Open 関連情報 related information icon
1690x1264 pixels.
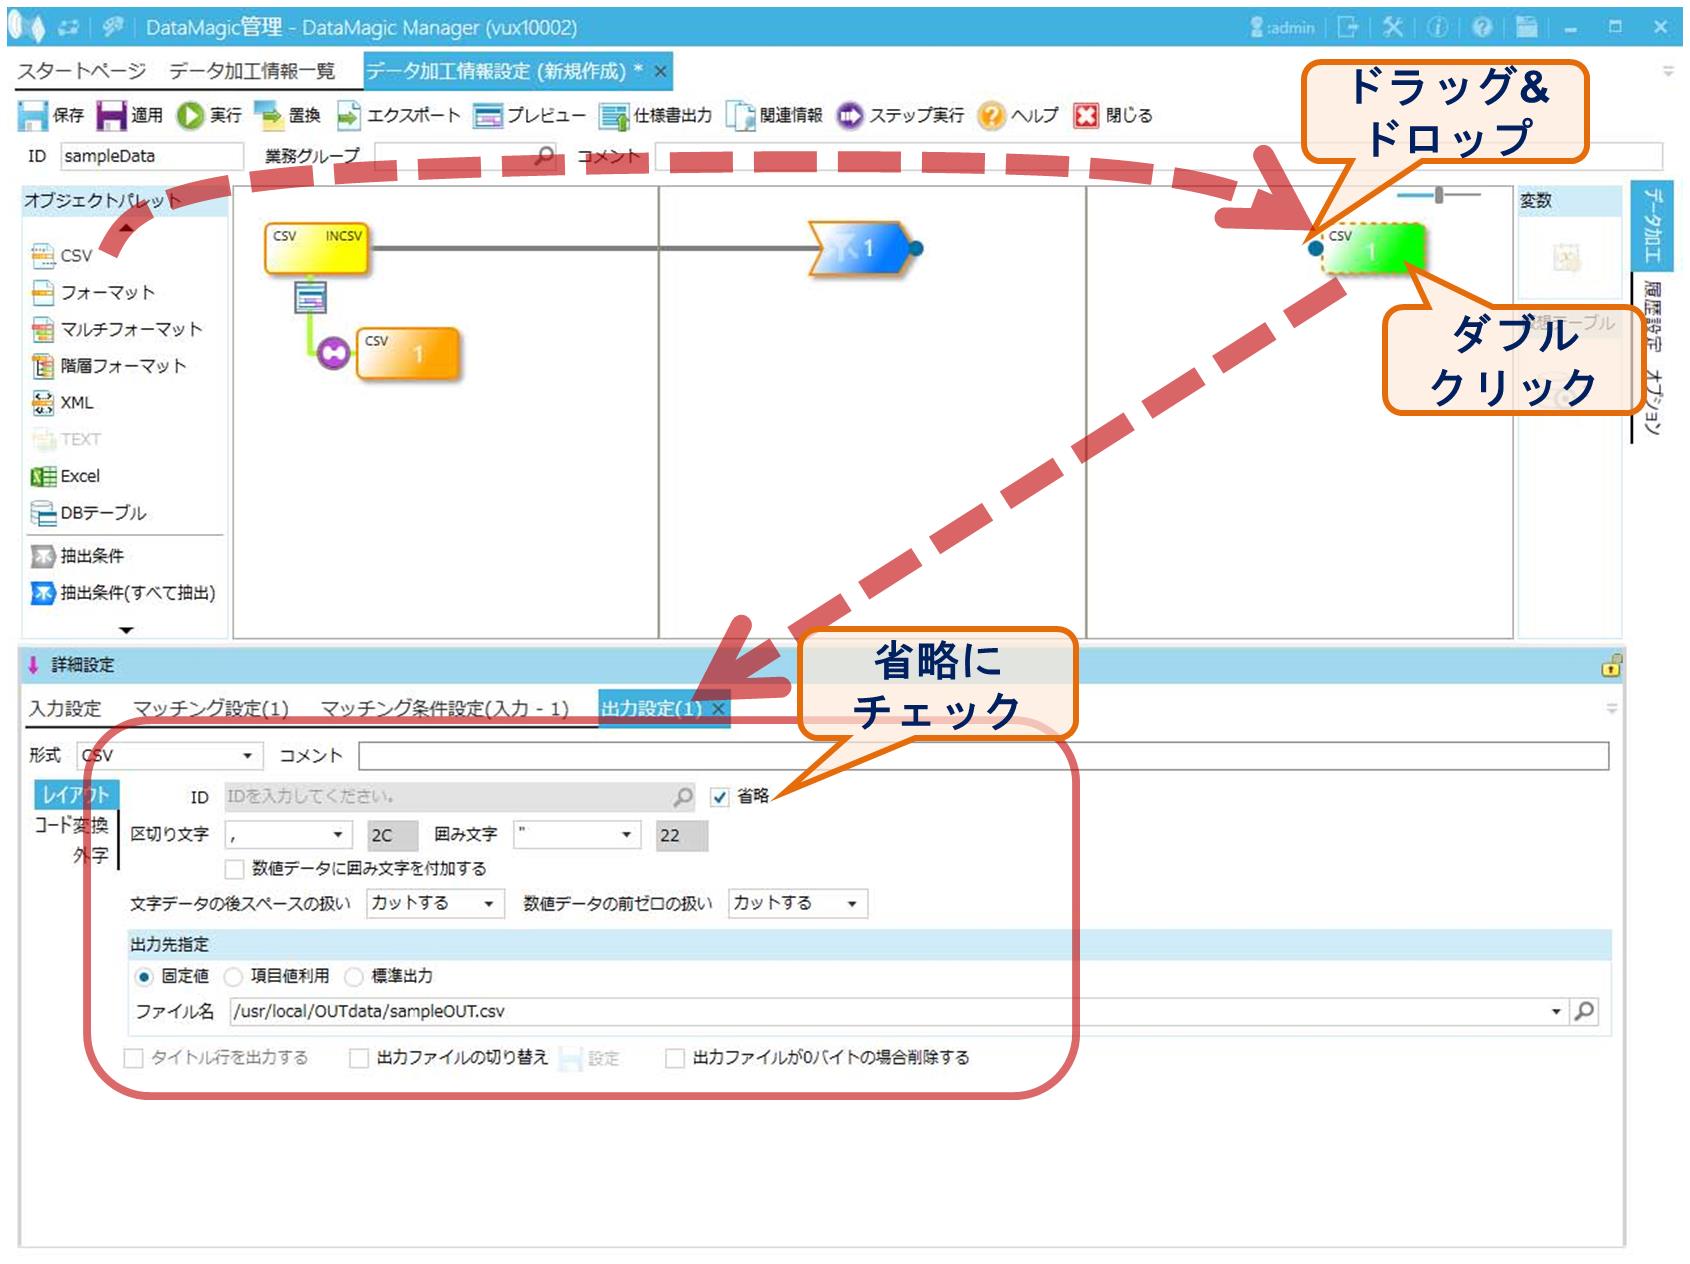tap(740, 116)
